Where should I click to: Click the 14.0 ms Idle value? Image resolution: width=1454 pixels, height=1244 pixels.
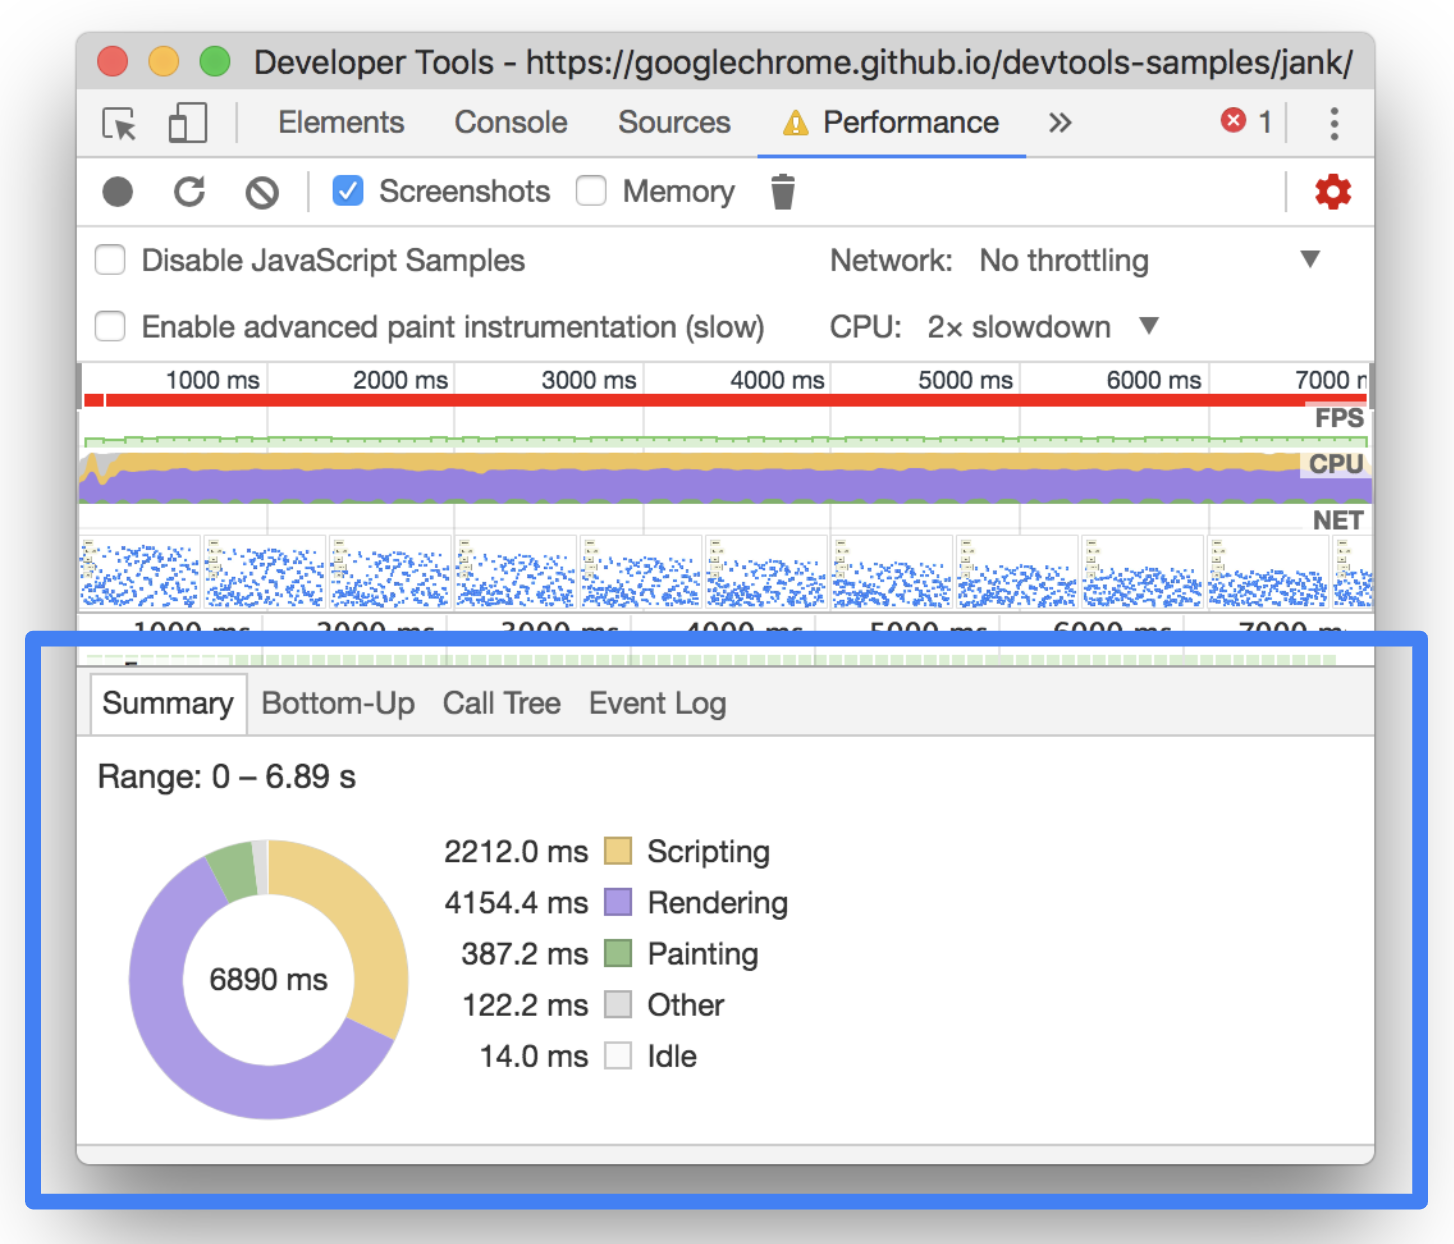coord(534,1055)
